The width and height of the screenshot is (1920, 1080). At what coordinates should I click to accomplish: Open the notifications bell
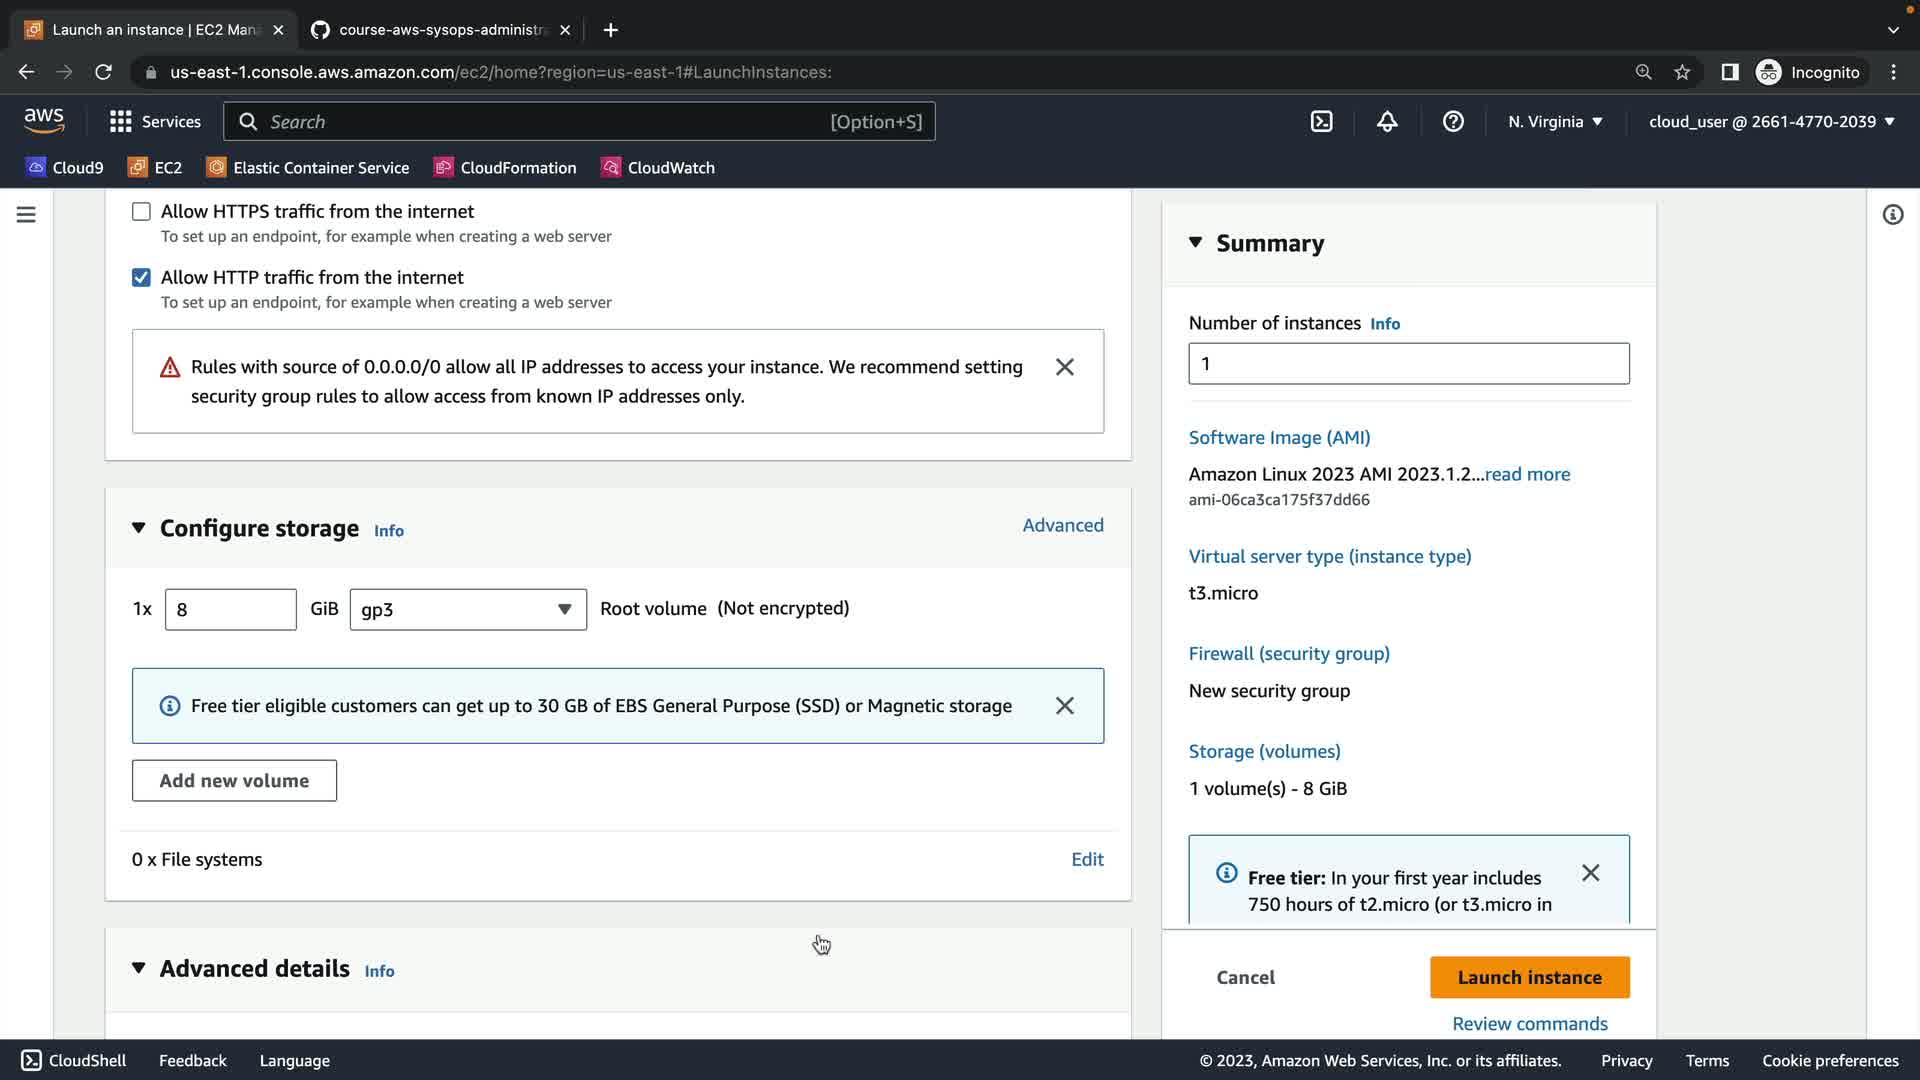pyautogui.click(x=1387, y=122)
